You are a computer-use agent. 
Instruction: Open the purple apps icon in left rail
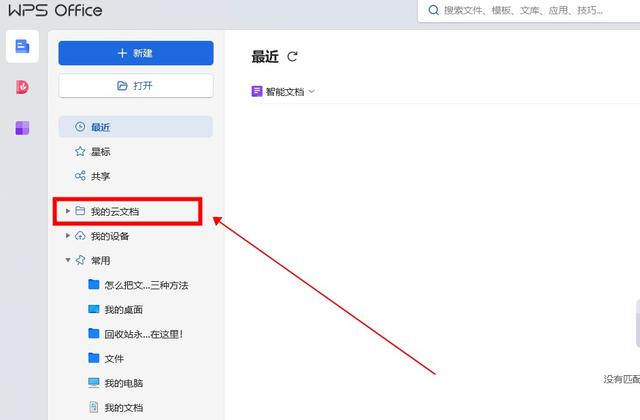click(22, 128)
